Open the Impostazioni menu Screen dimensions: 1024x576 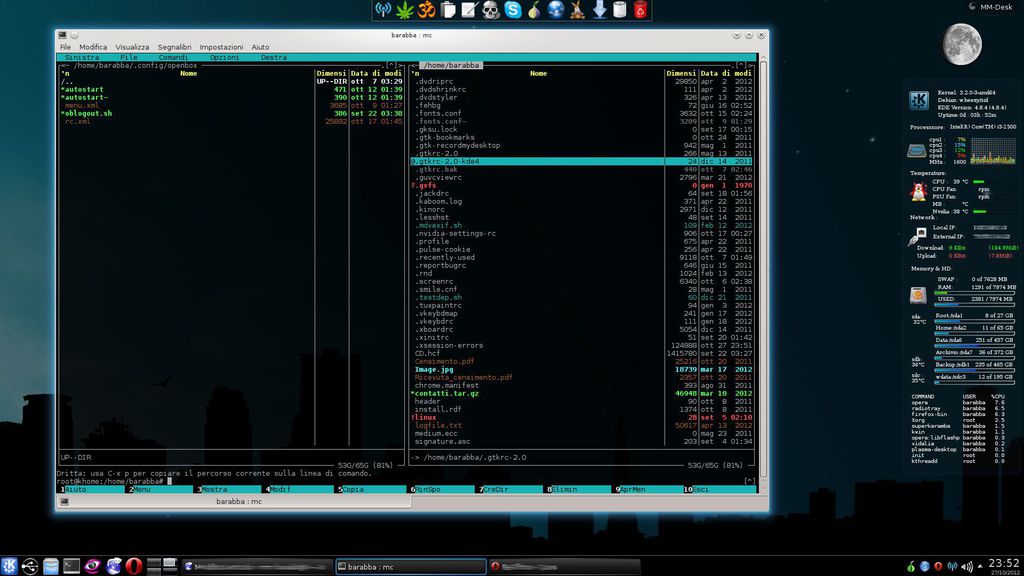pos(221,47)
